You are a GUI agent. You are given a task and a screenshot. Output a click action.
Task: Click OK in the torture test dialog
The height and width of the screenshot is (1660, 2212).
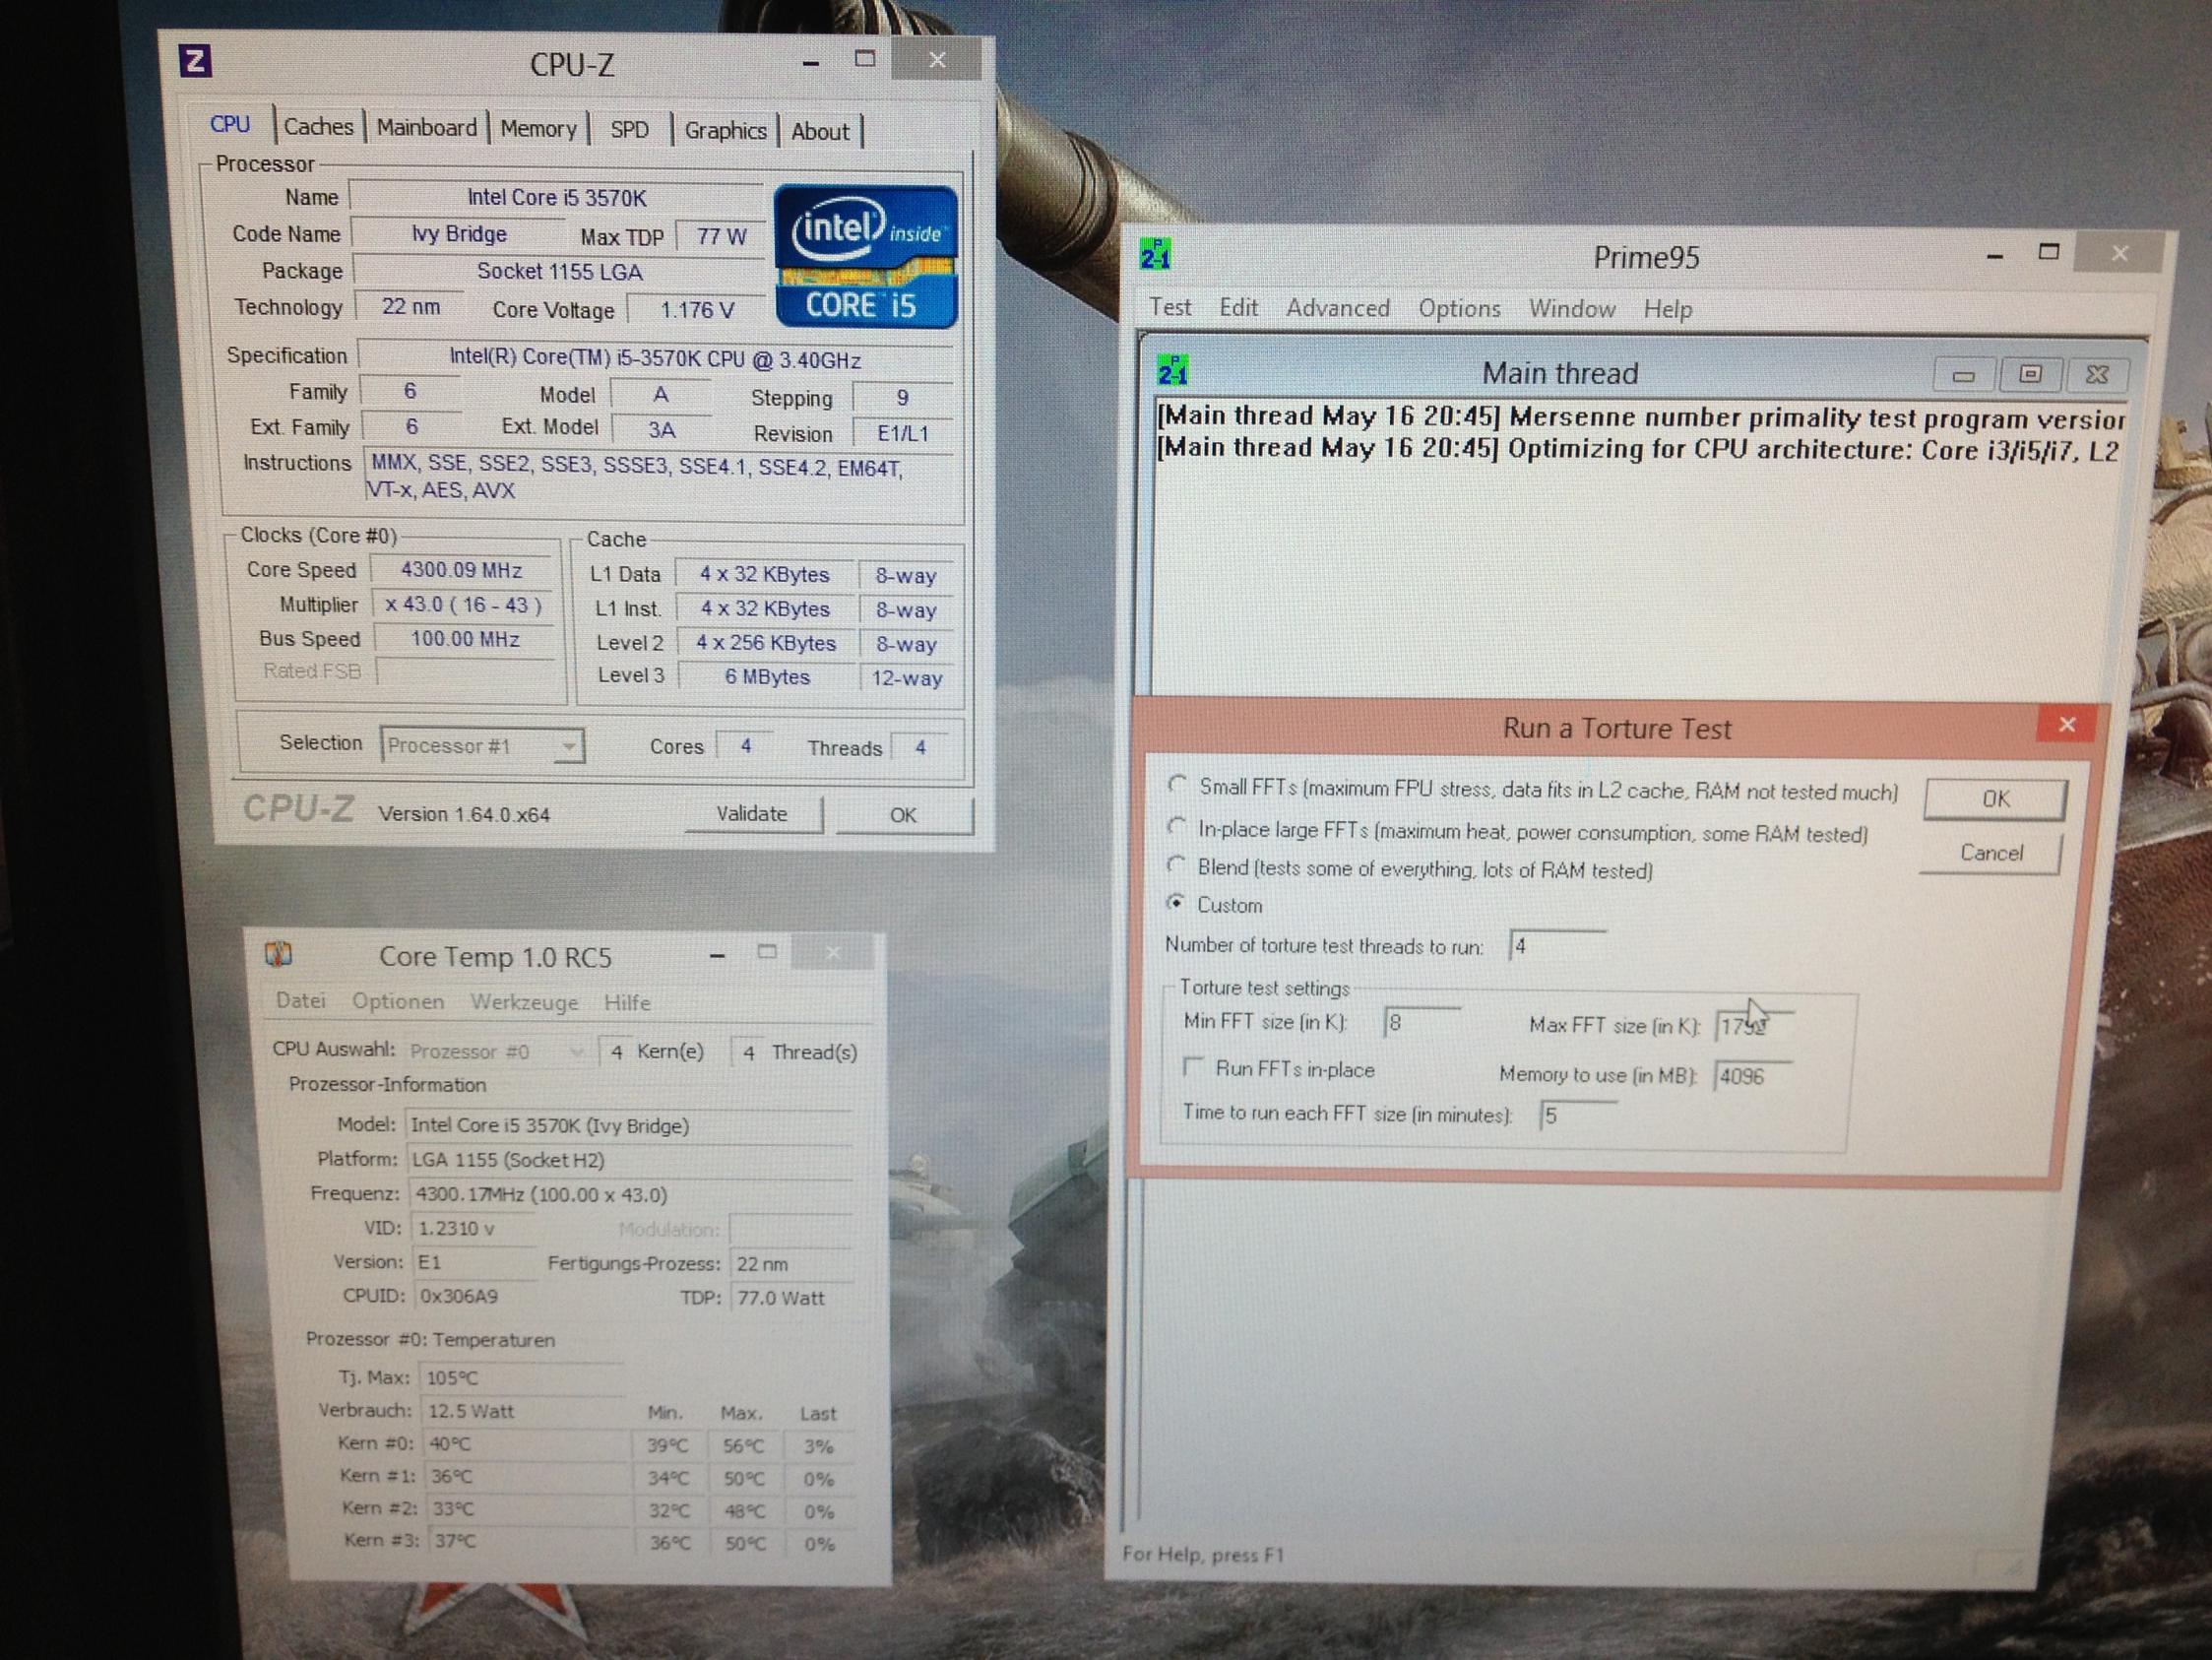(1994, 799)
